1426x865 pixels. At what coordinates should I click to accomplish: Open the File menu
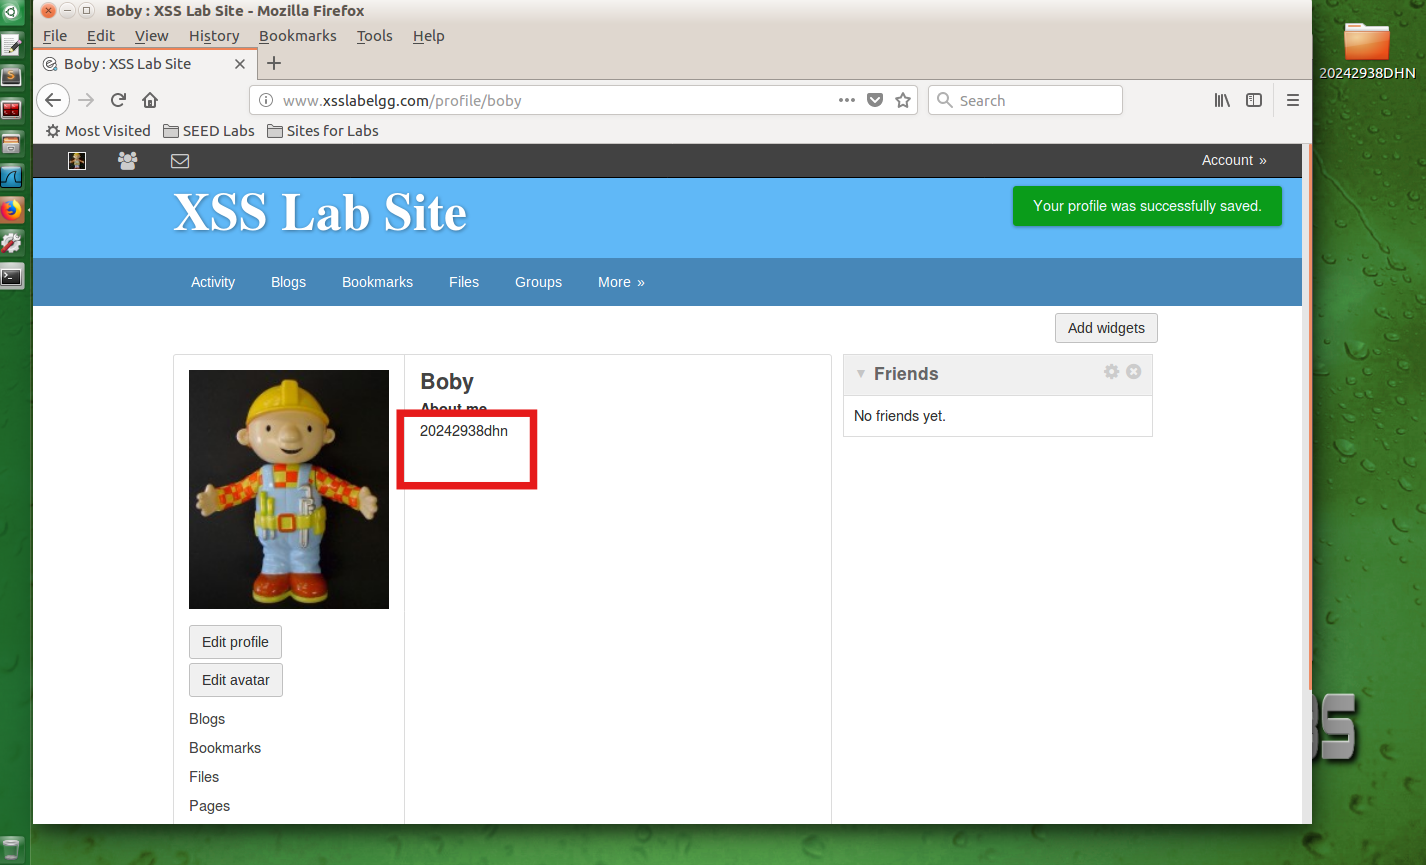[55, 36]
